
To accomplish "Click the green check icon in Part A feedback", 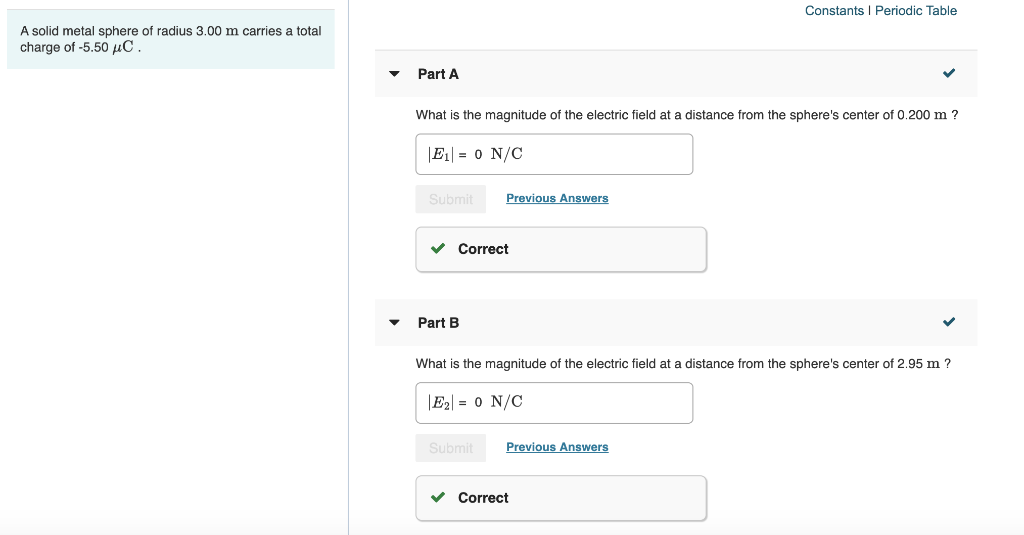I will click(438, 249).
